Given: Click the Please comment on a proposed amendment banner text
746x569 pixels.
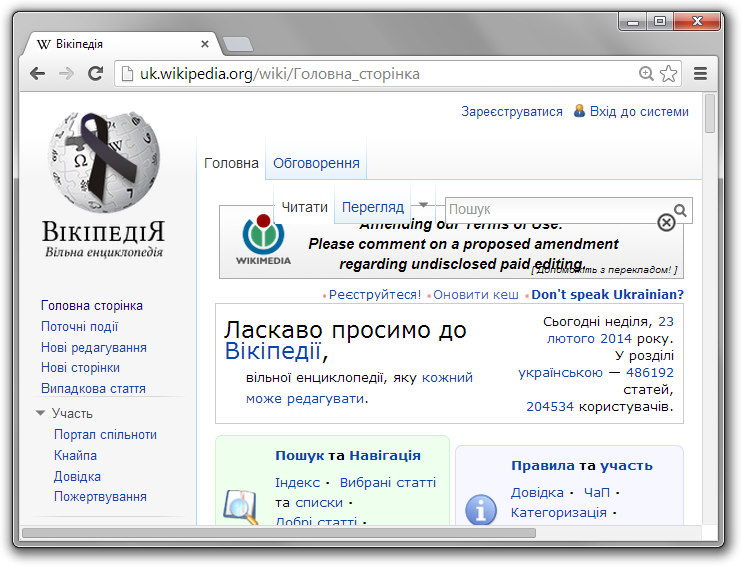Looking at the screenshot, I should tap(463, 244).
